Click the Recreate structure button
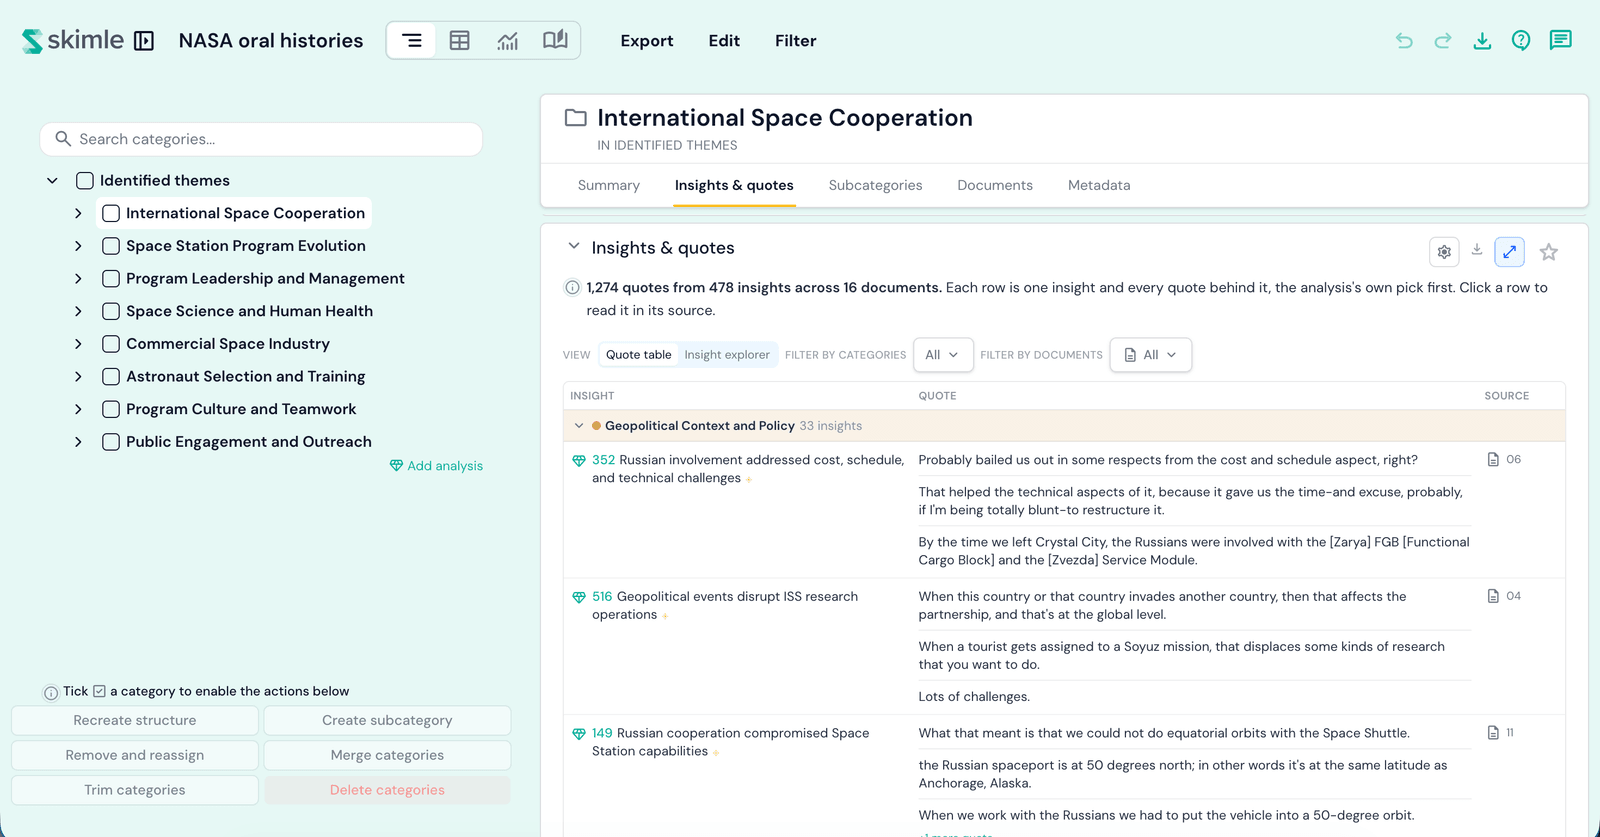Screen dimensions: 1600x837 point(135,720)
